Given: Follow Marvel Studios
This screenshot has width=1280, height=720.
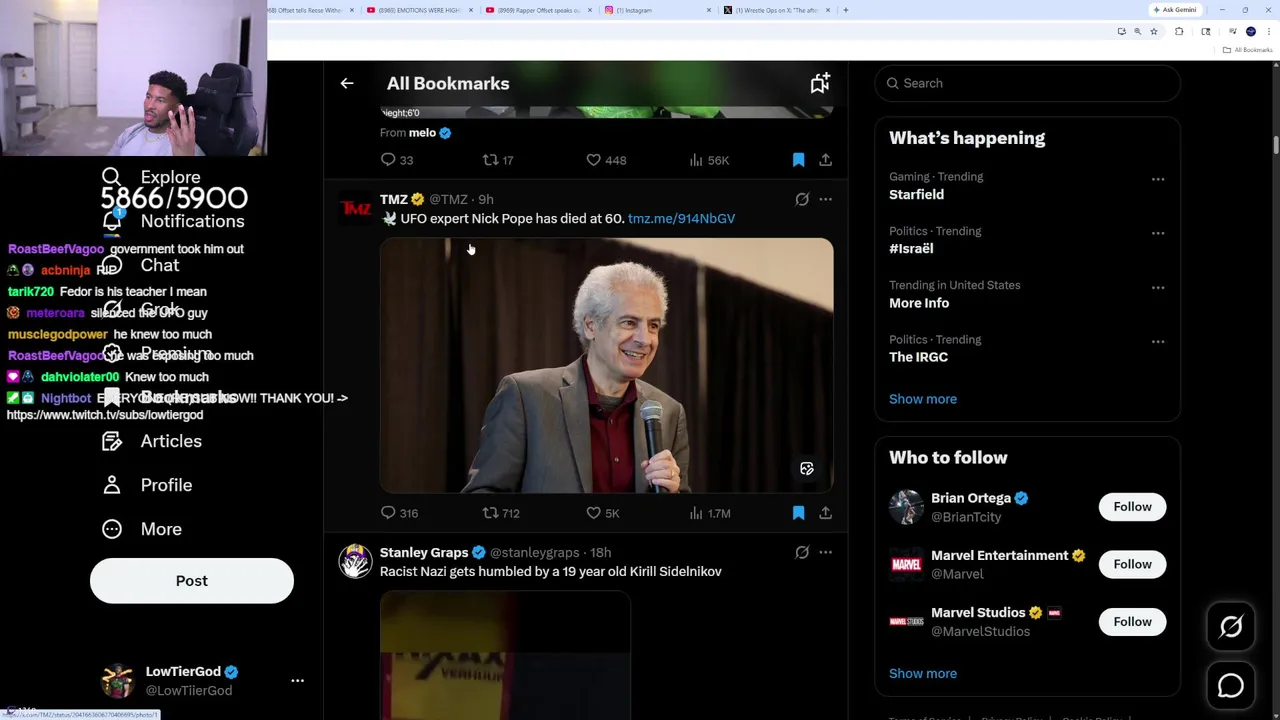Looking at the screenshot, I should click(x=1132, y=622).
